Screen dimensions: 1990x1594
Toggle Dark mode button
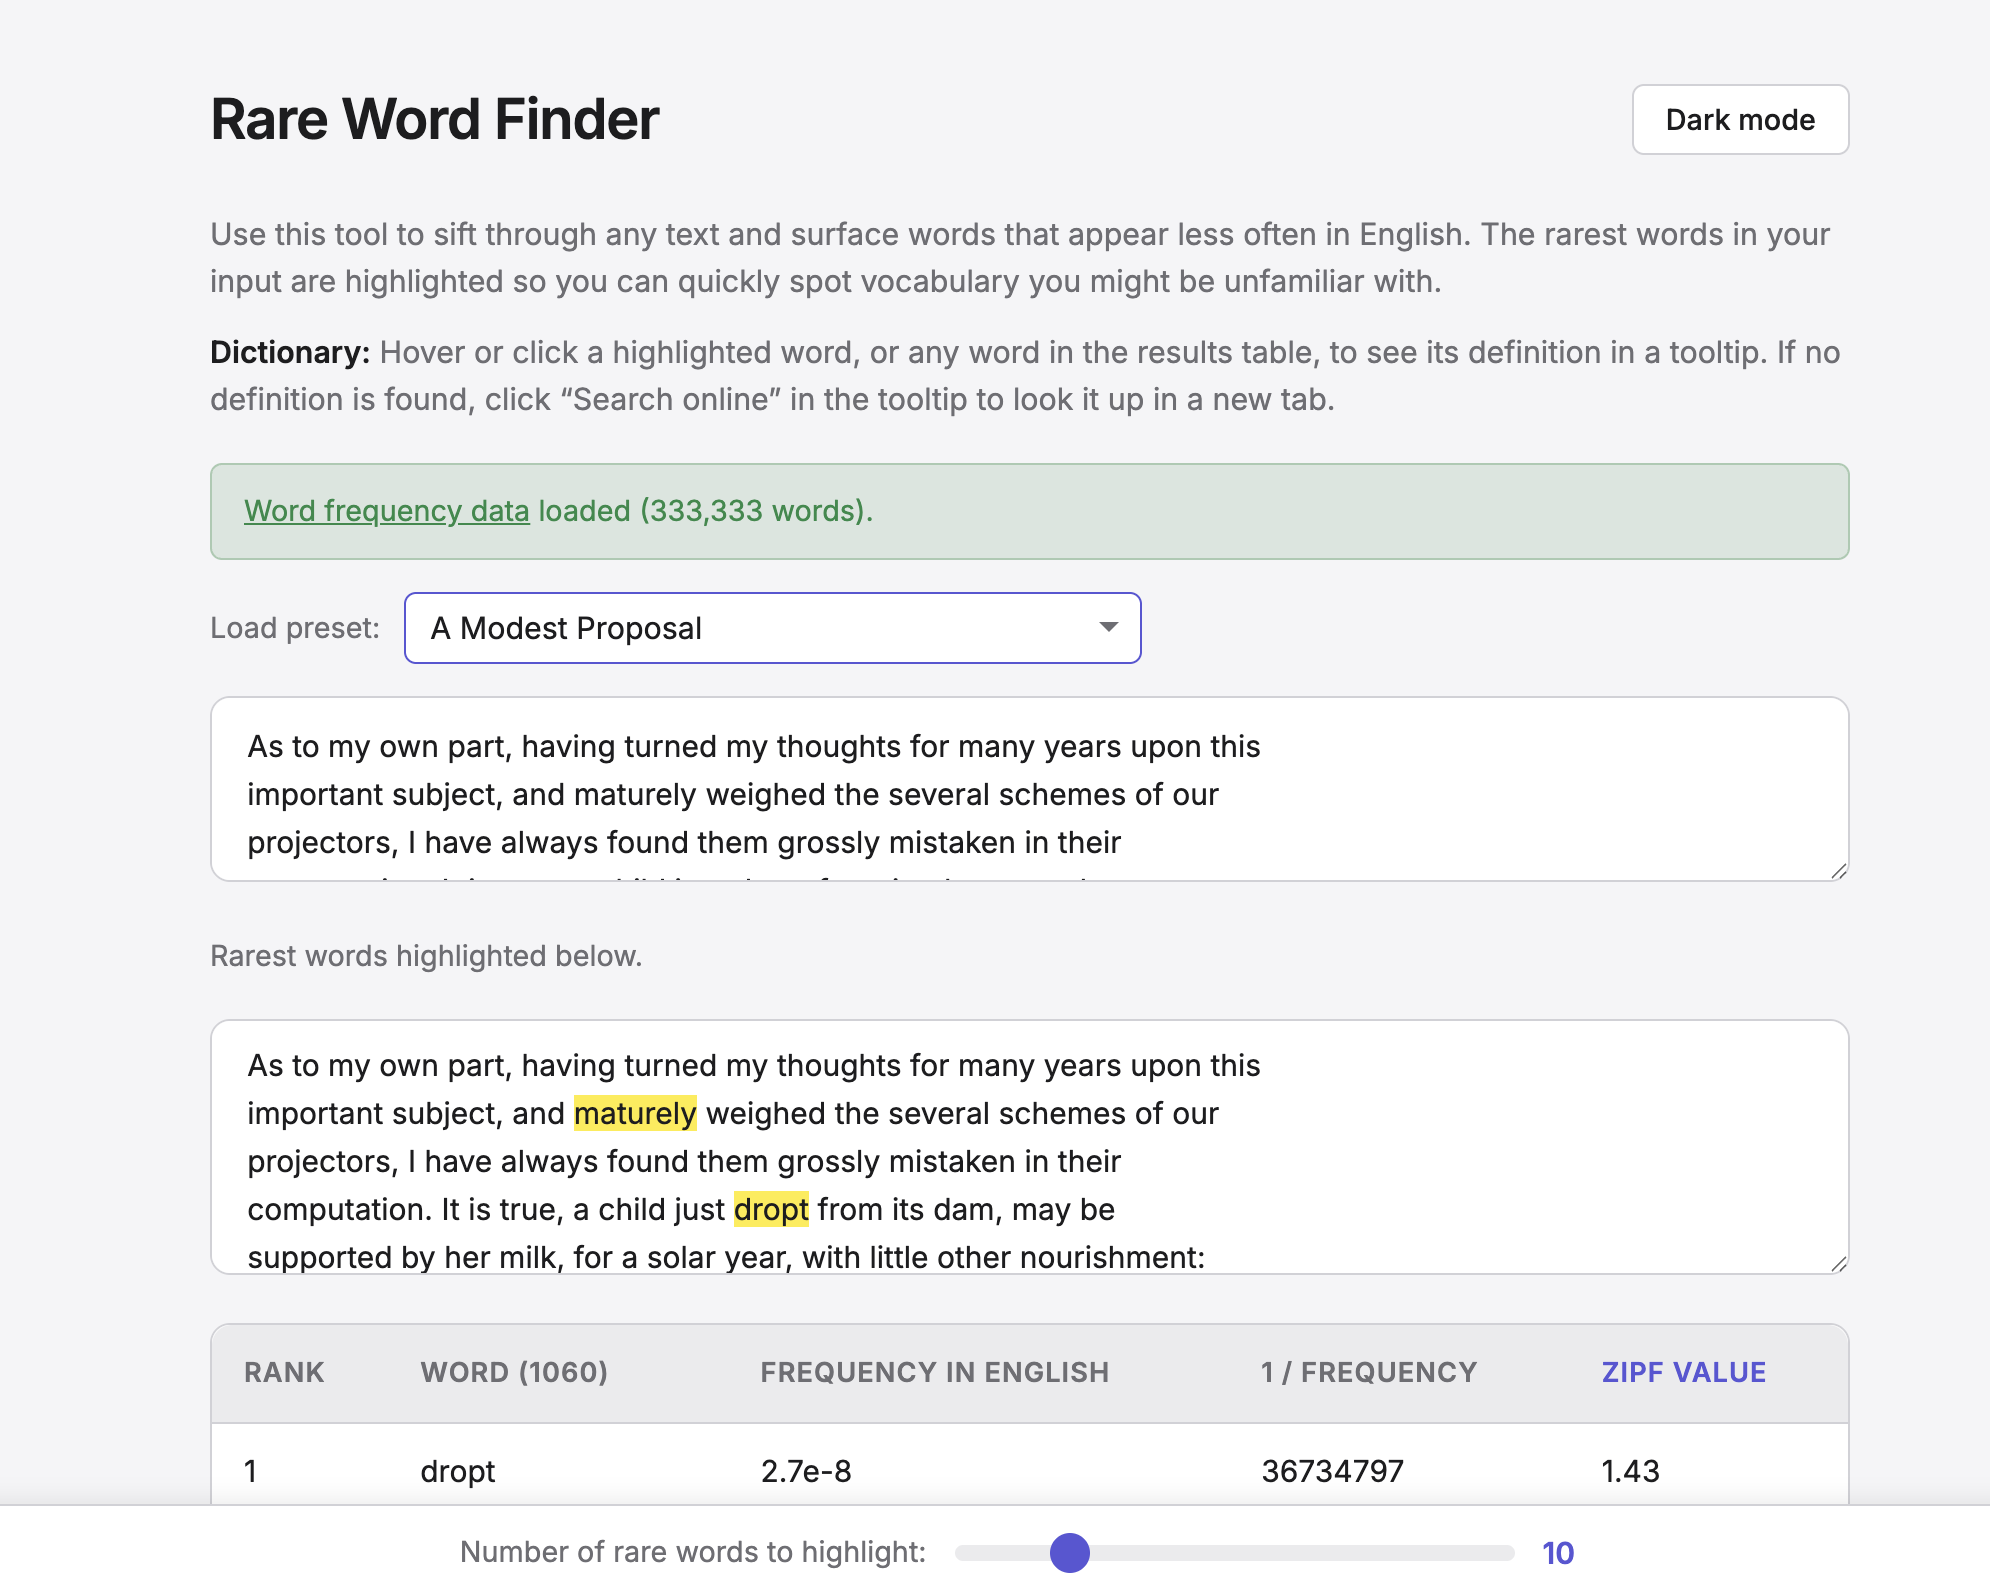pyautogui.click(x=1739, y=120)
